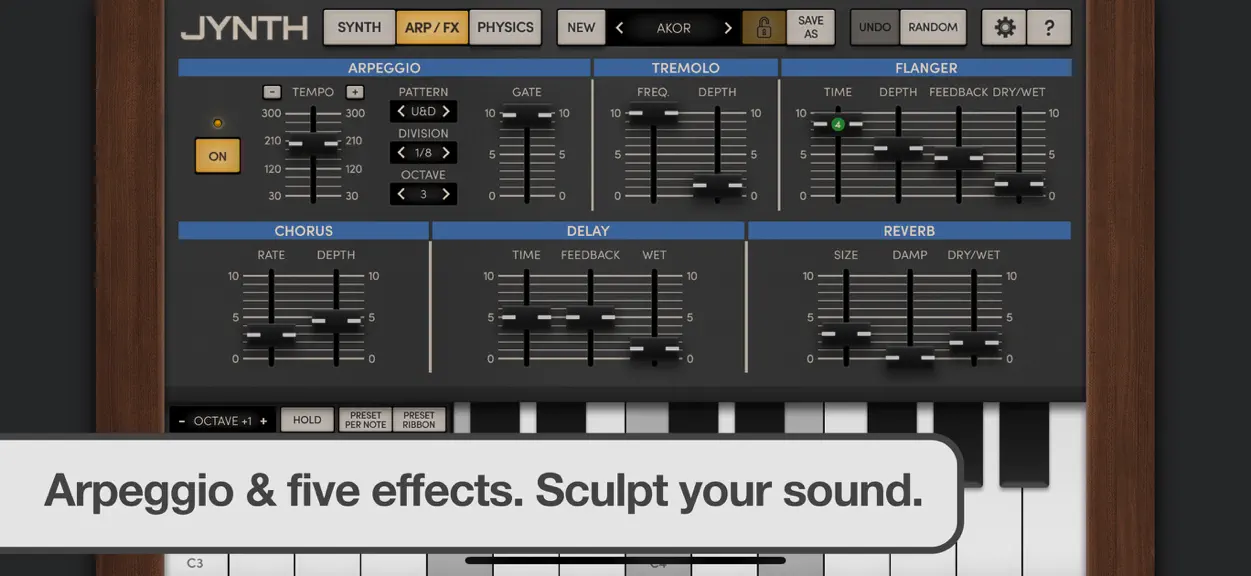The image size is (1251, 576).
Task: Click the arpeggio octave value 3
Action: point(423,194)
